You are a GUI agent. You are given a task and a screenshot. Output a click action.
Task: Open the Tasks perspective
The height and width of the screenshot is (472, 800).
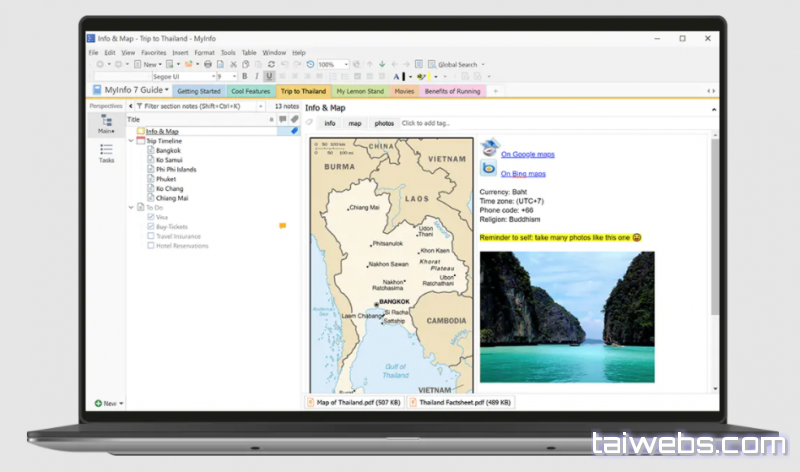point(106,153)
